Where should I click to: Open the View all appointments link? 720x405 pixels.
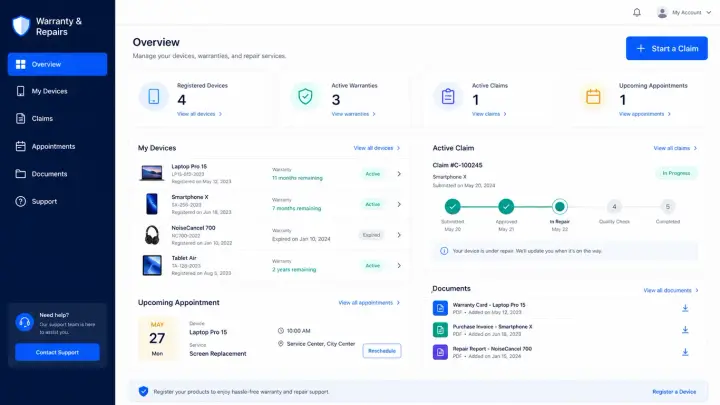point(369,303)
